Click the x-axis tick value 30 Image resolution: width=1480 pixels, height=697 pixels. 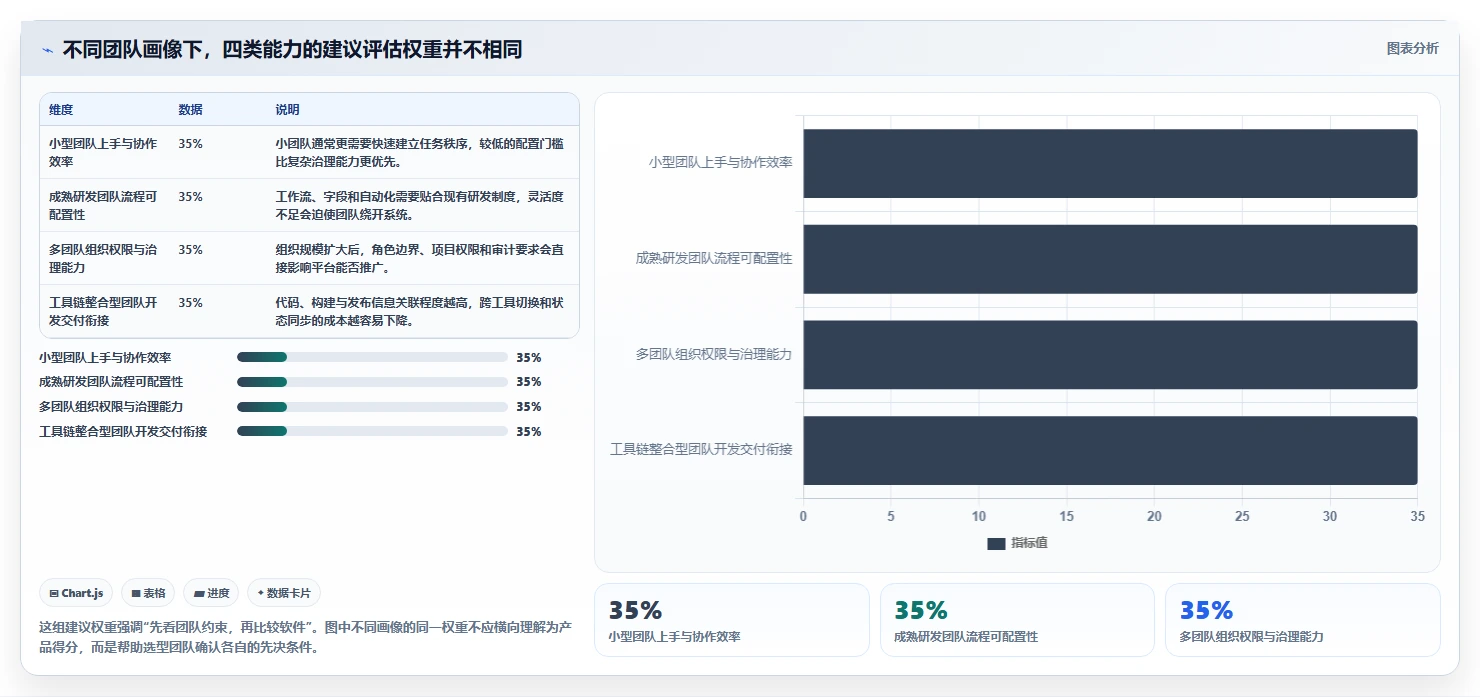click(1330, 516)
